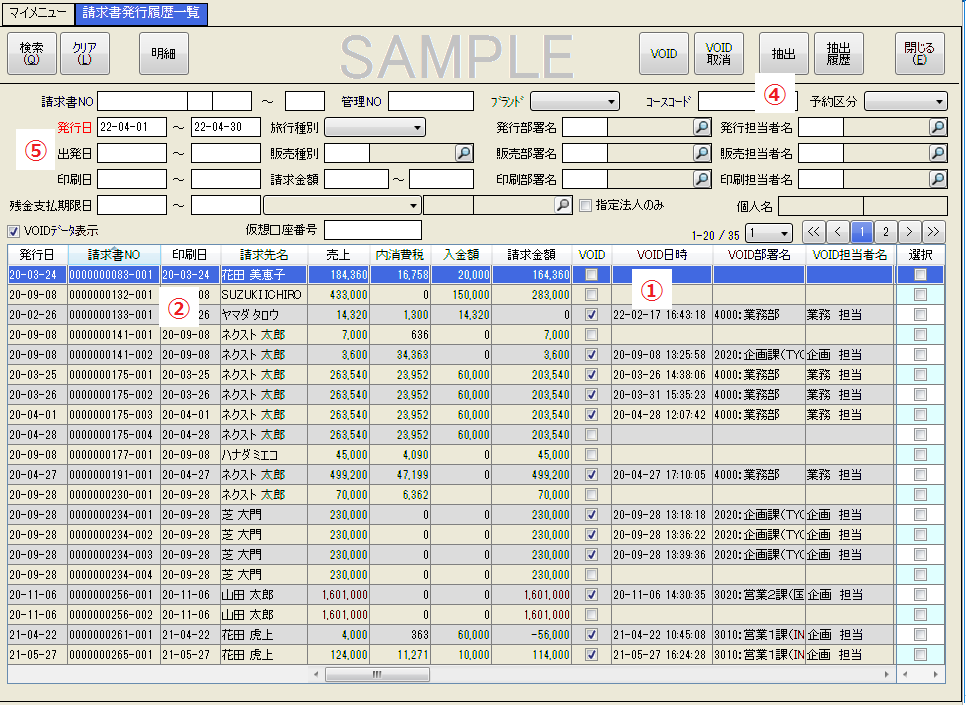966x715 pixels.
Task: Uncheck VOID box for invoice 0000000133-001
Action: point(591,315)
